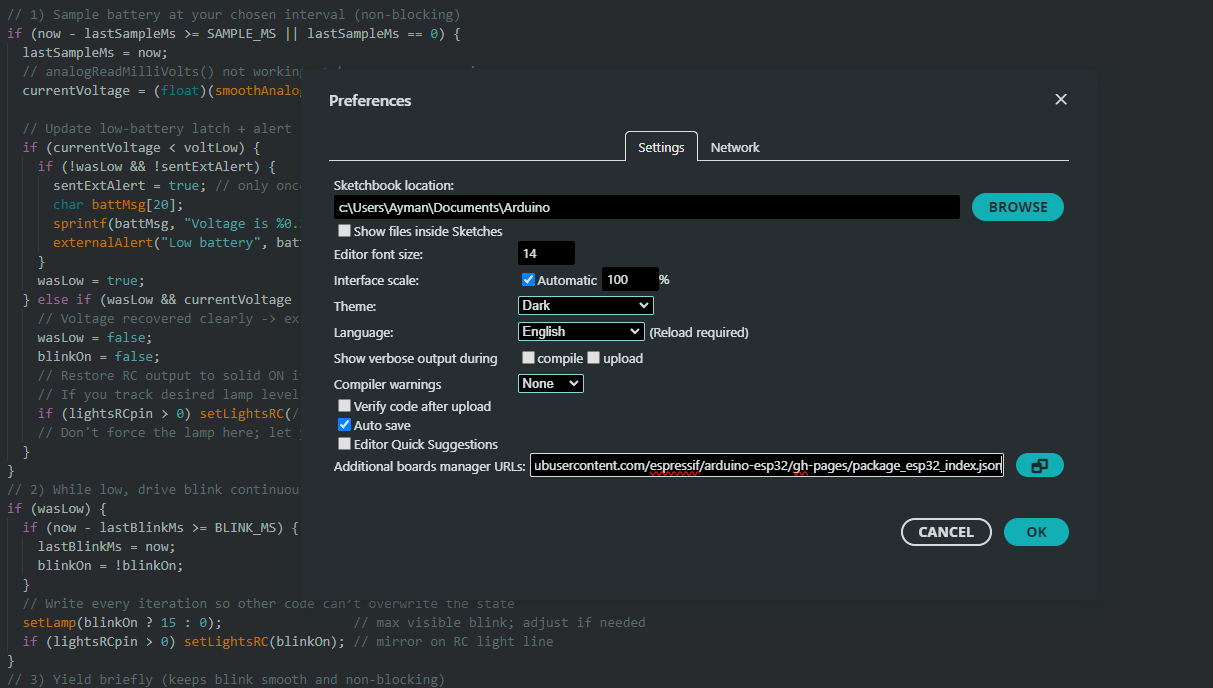This screenshot has height=688, width=1213.
Task: Click code line 'wasLow = true;' in editor
Action: click(x=91, y=280)
